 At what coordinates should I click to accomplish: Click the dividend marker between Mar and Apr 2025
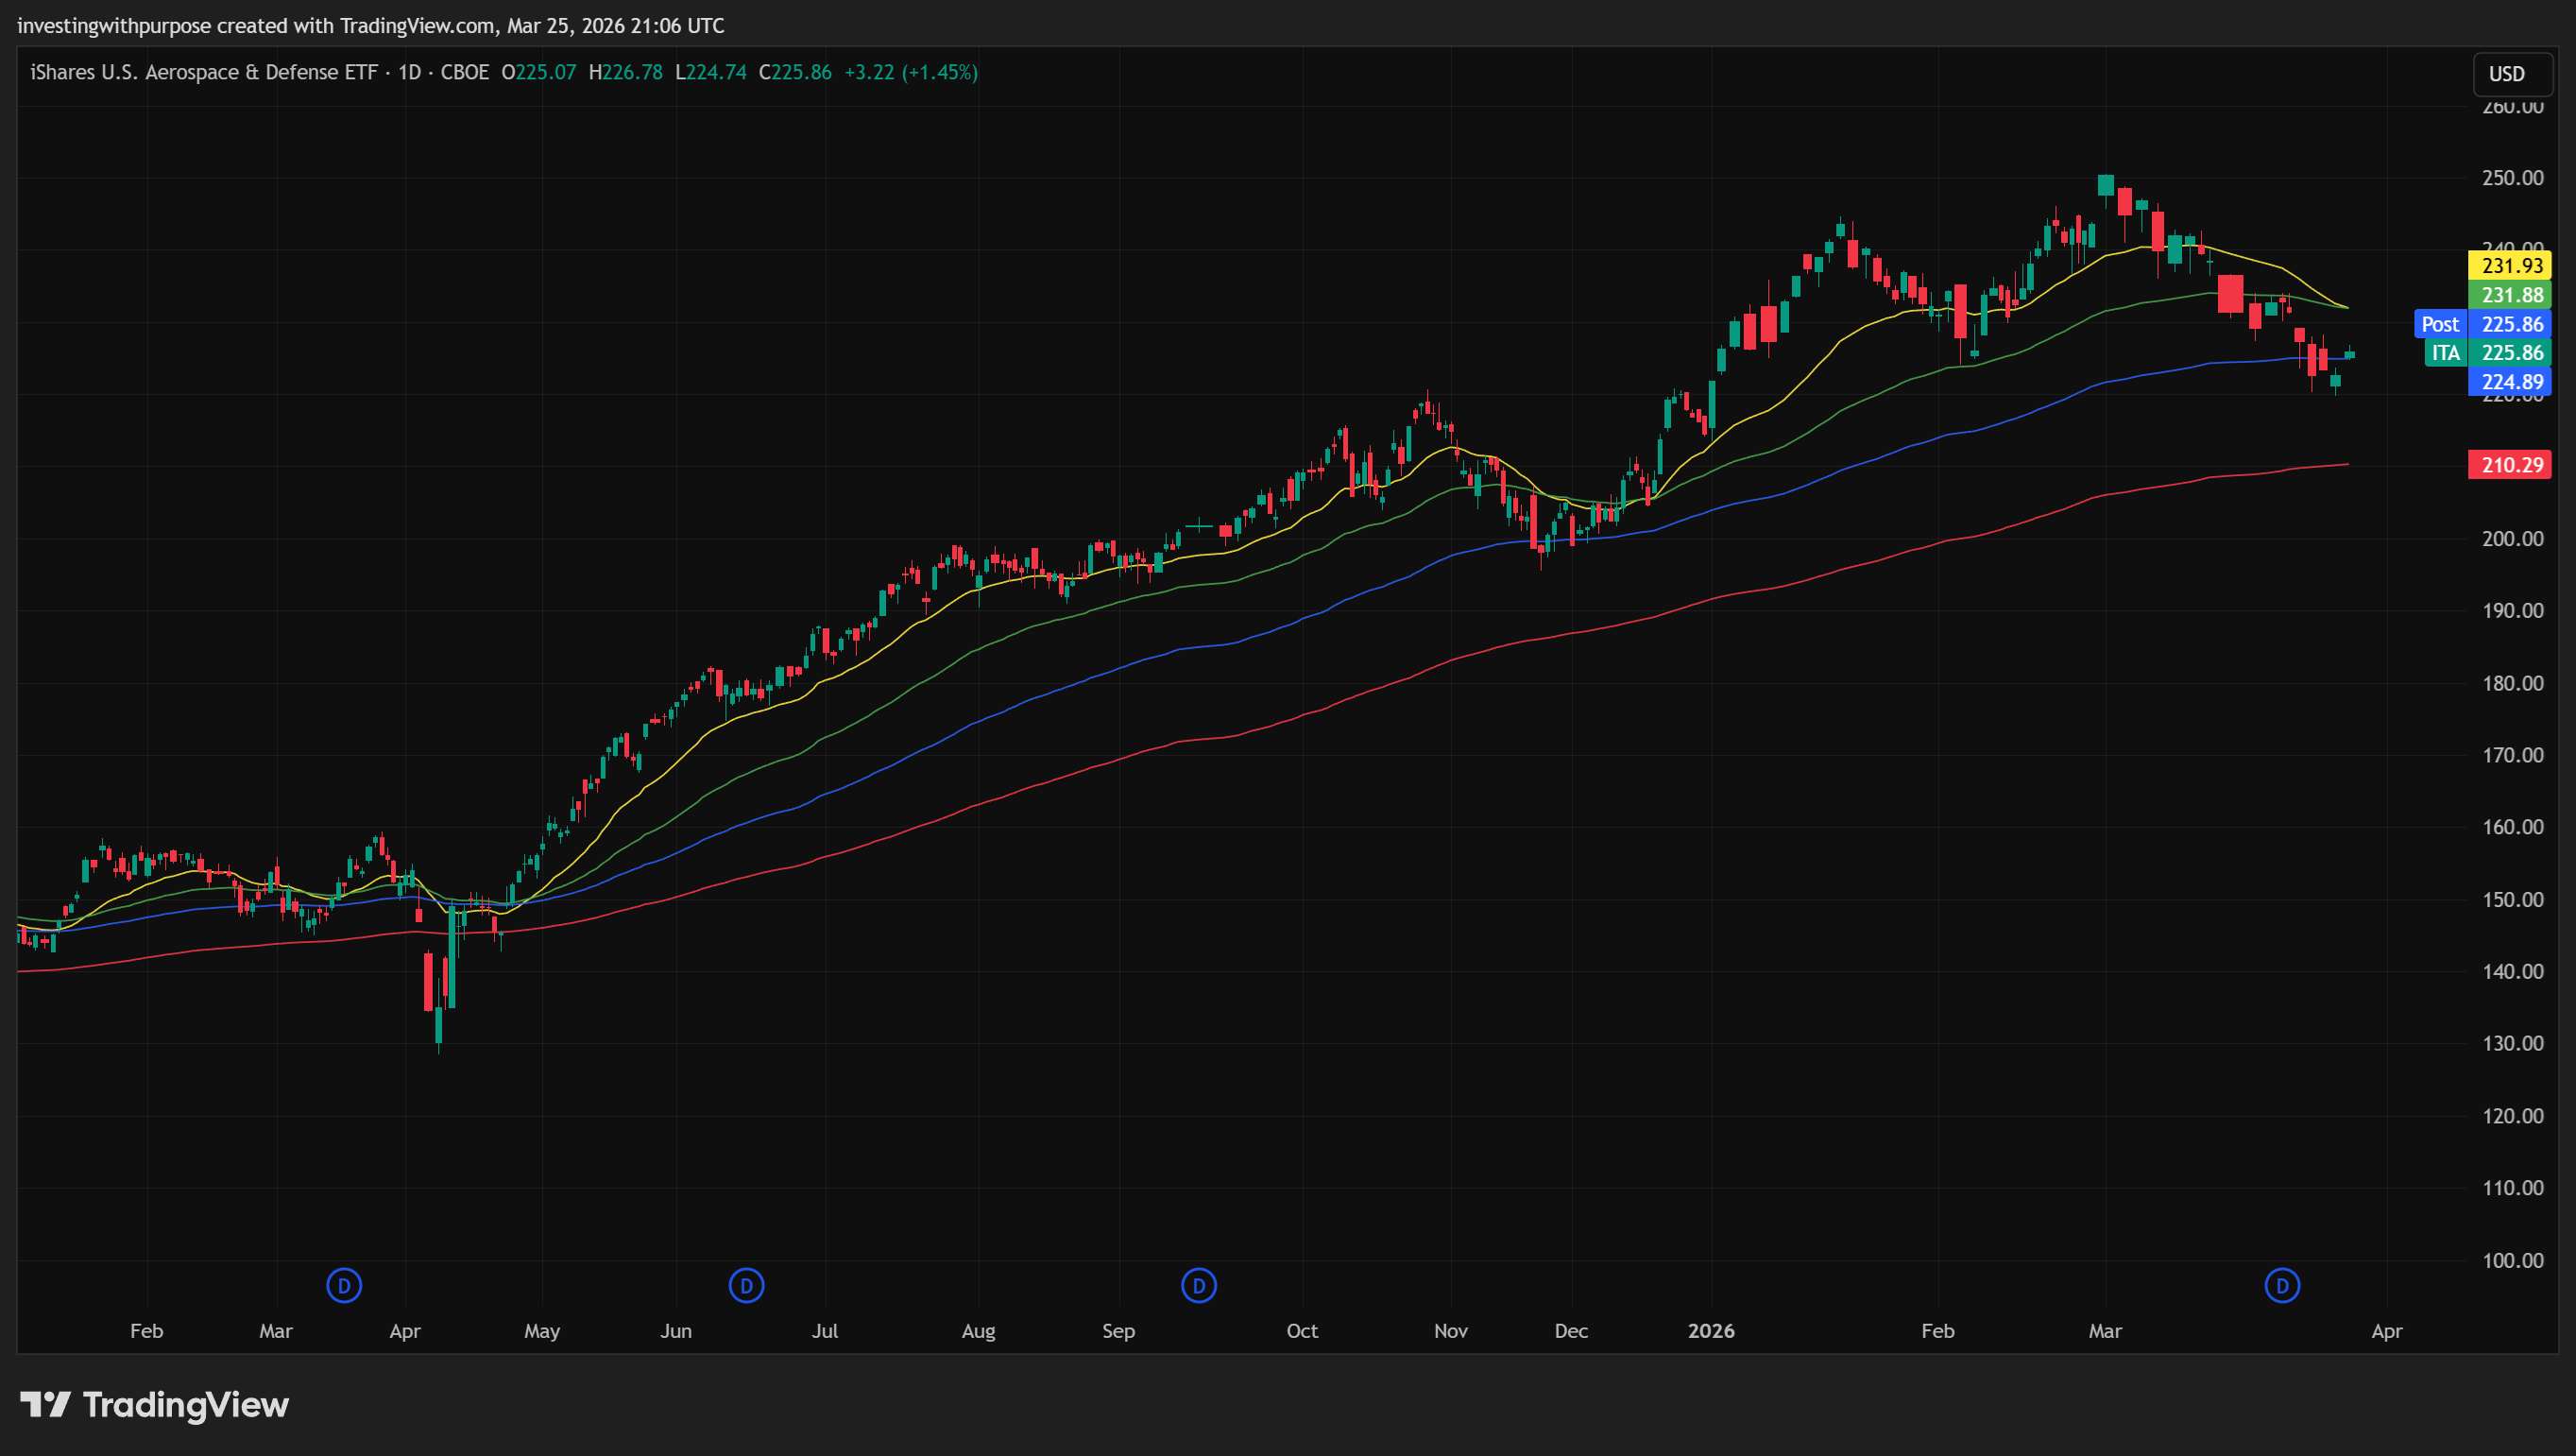(344, 1285)
